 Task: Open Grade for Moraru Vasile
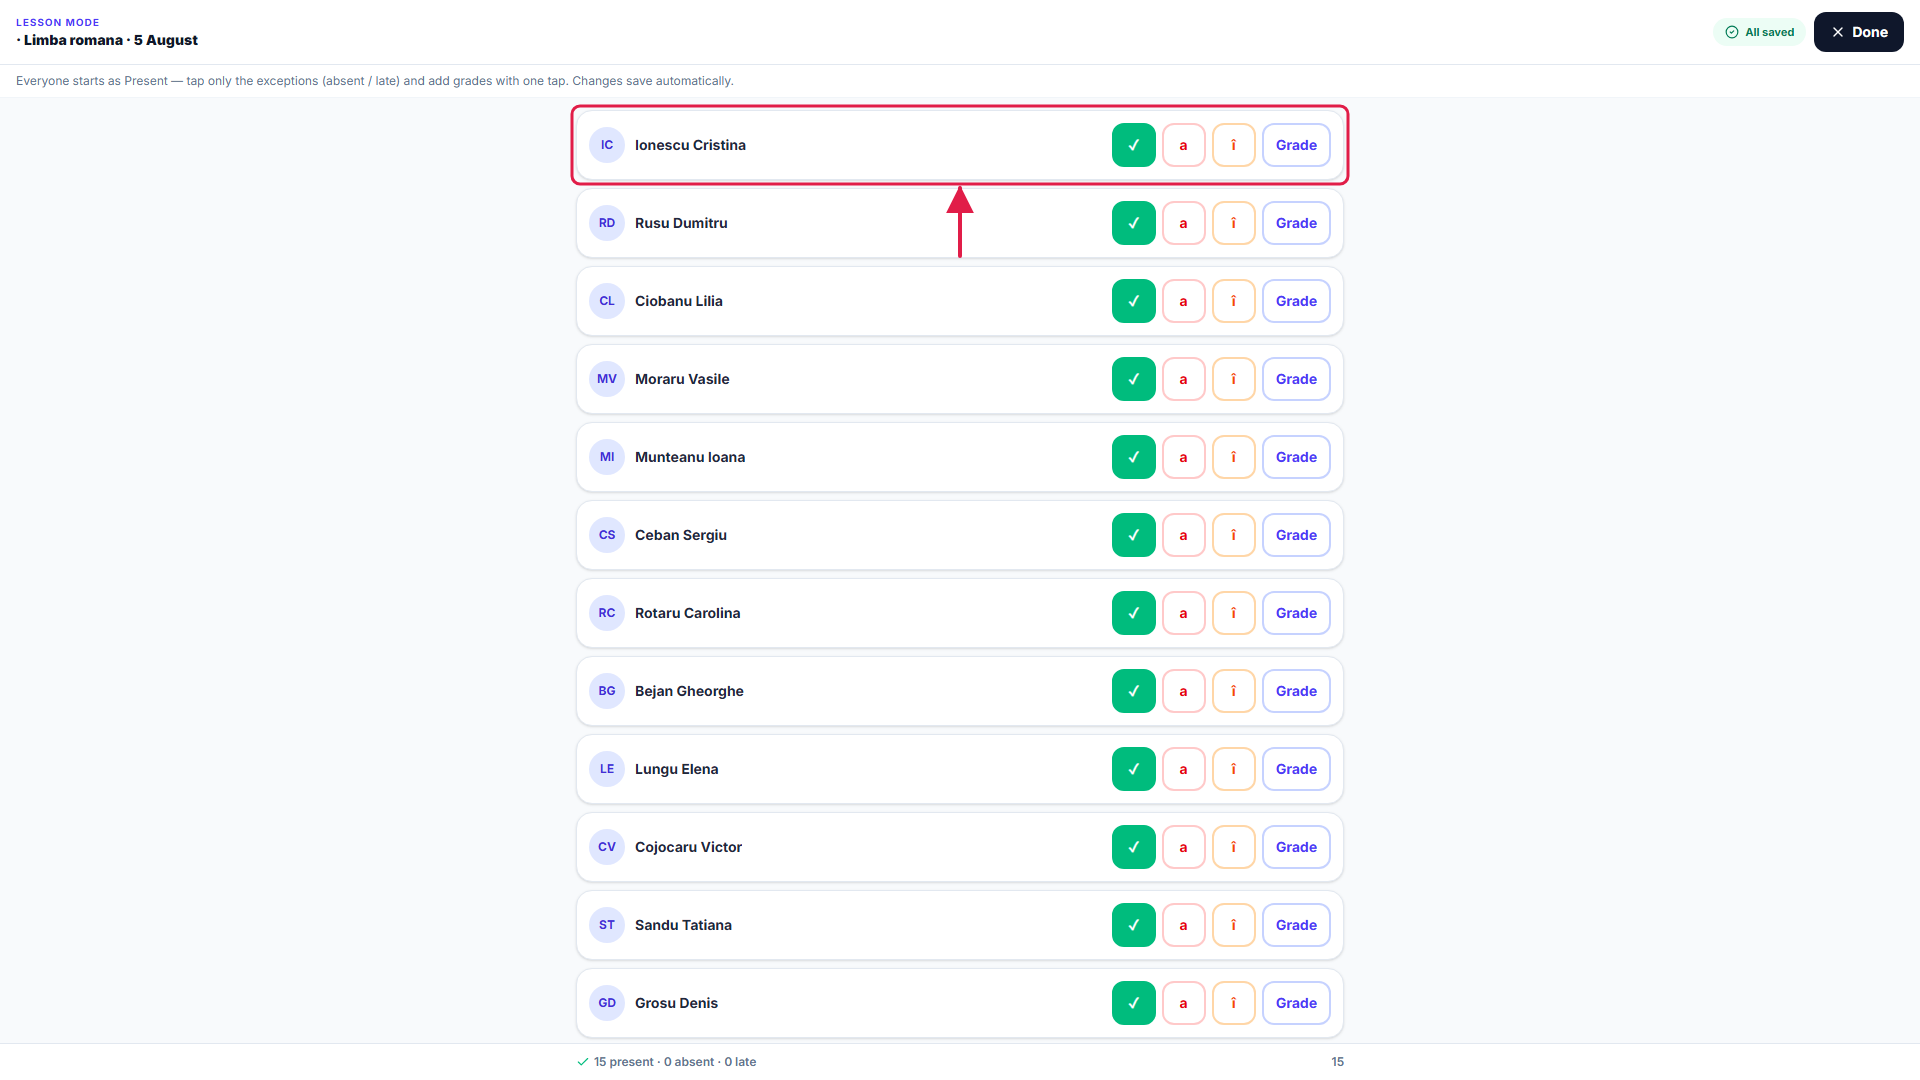(x=1296, y=379)
